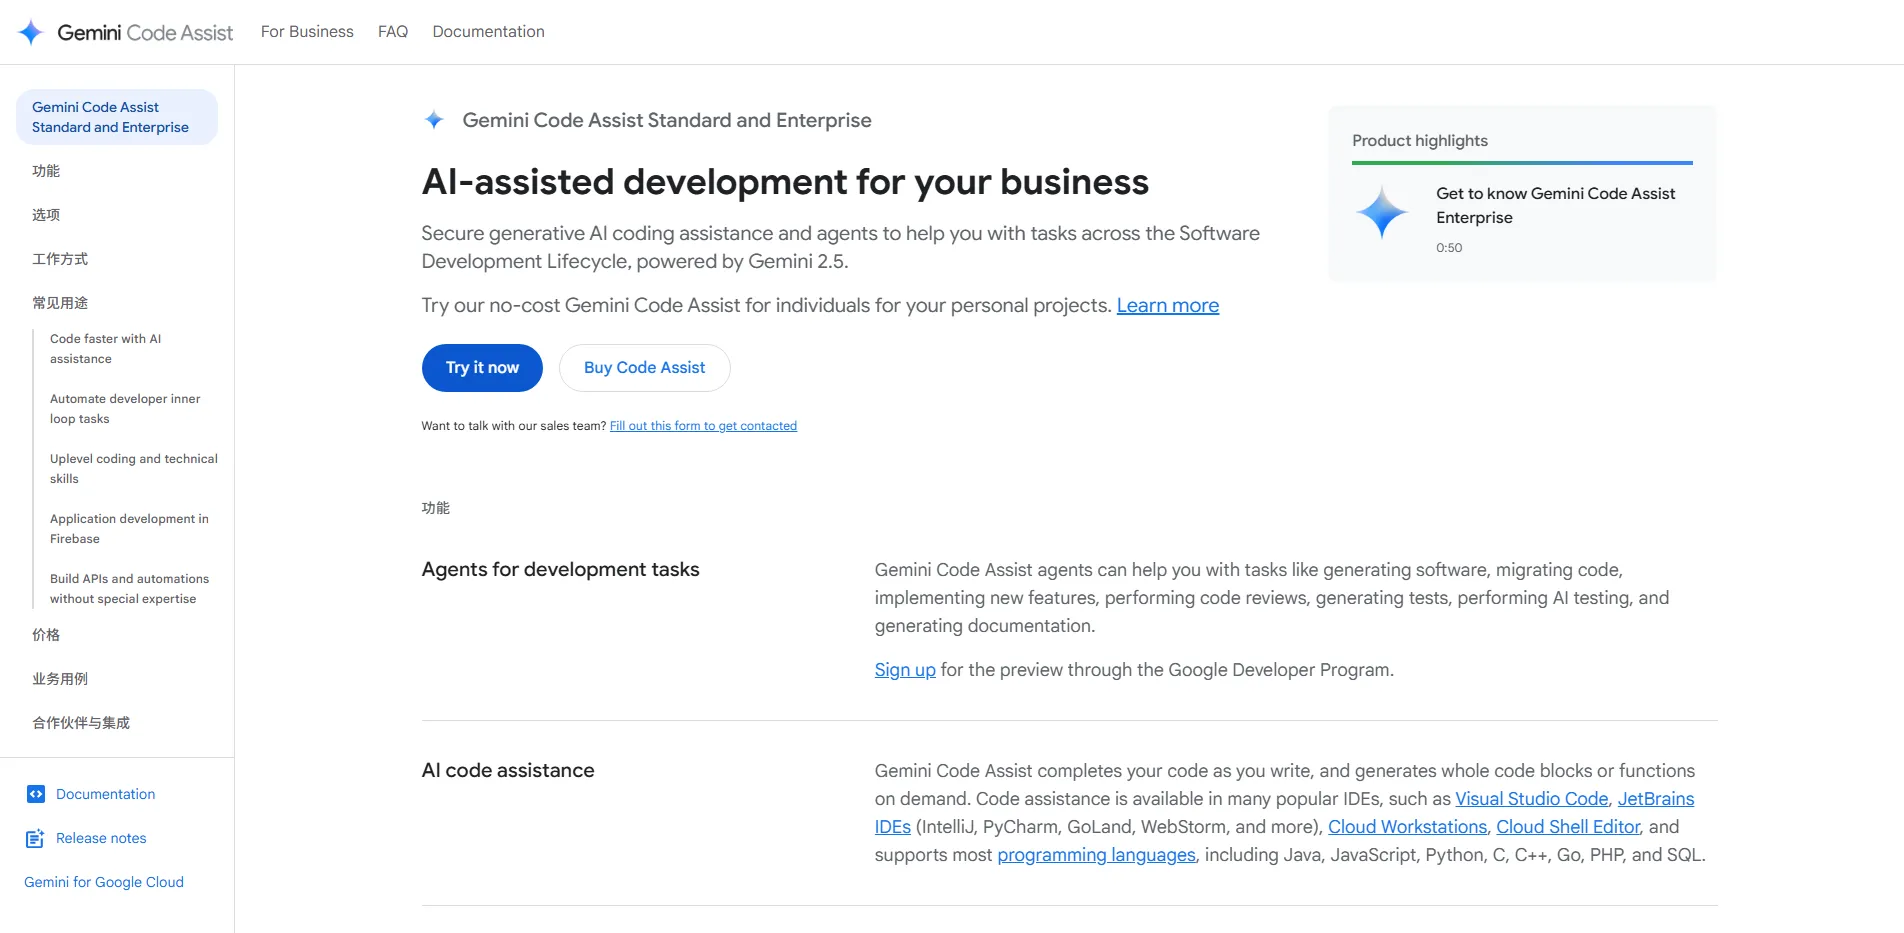Go to 合作伙伴与集成 in the sidebar

click(81, 723)
